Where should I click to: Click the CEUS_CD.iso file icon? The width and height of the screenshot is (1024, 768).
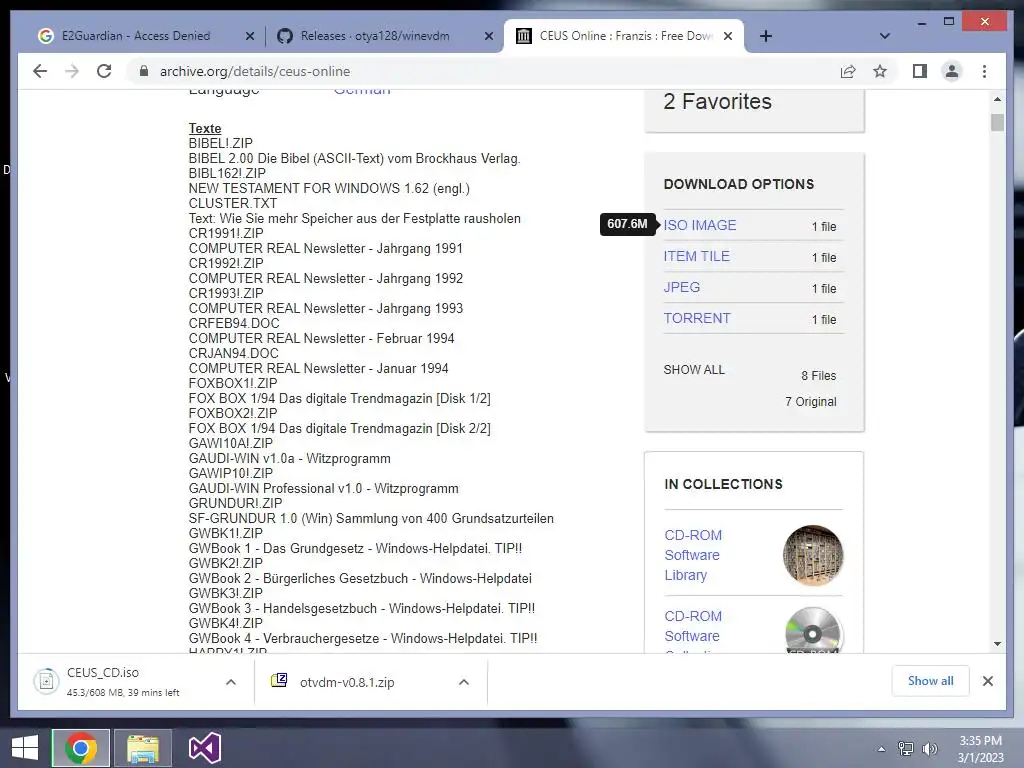46,682
